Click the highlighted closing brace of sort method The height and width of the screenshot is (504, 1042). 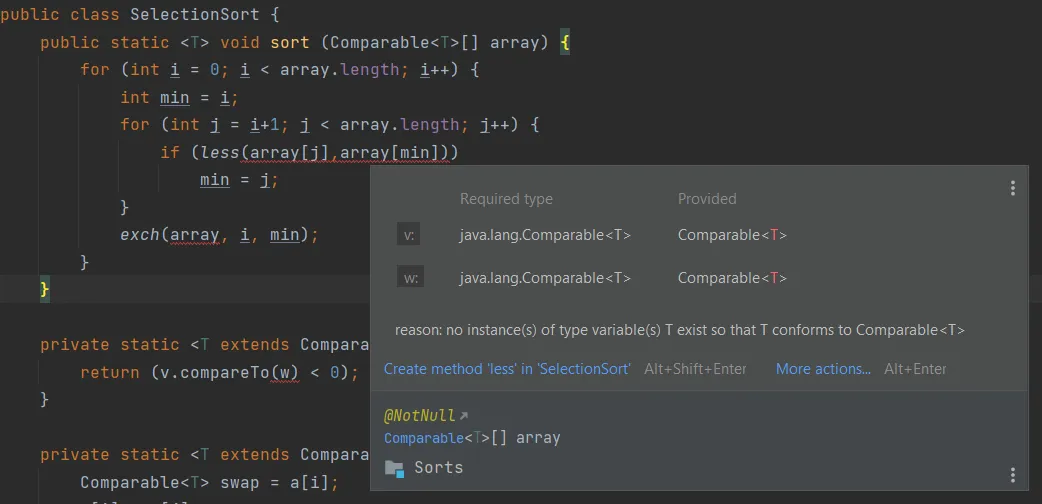45,289
